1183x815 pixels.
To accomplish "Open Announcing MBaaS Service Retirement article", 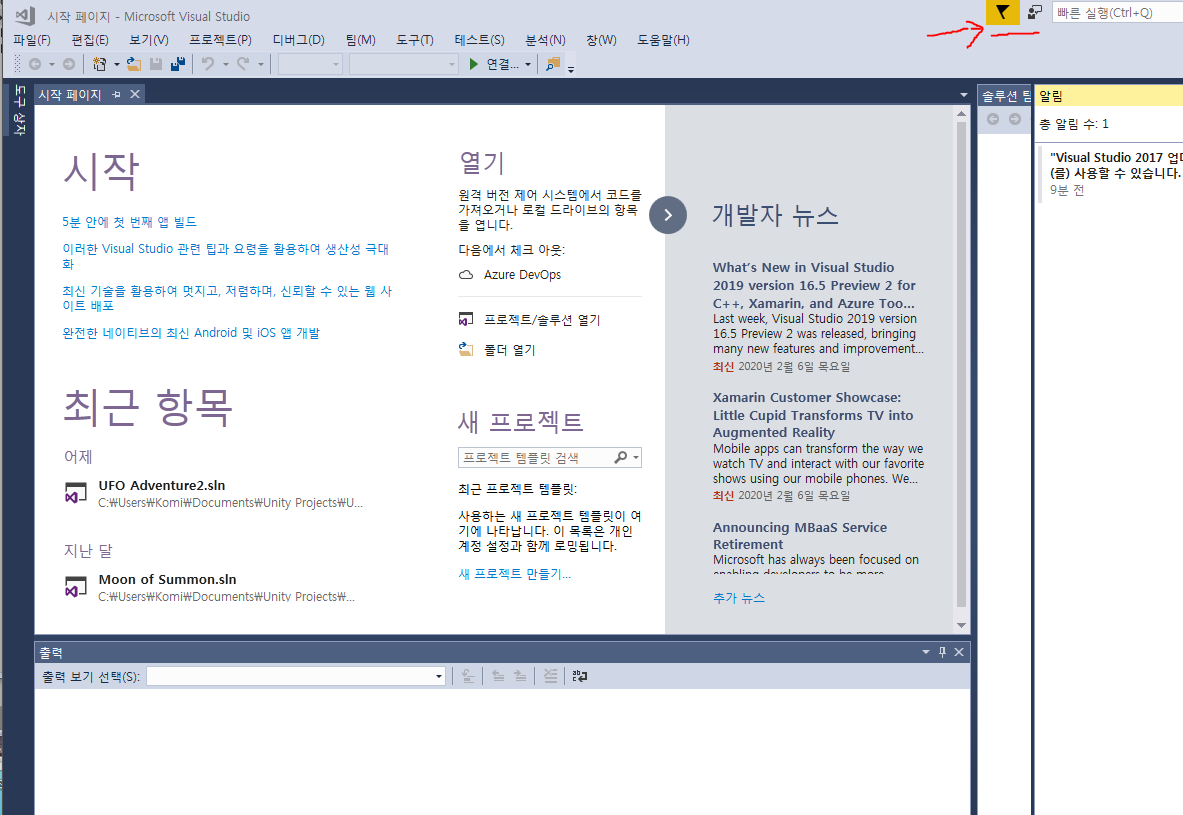I will (x=800, y=536).
